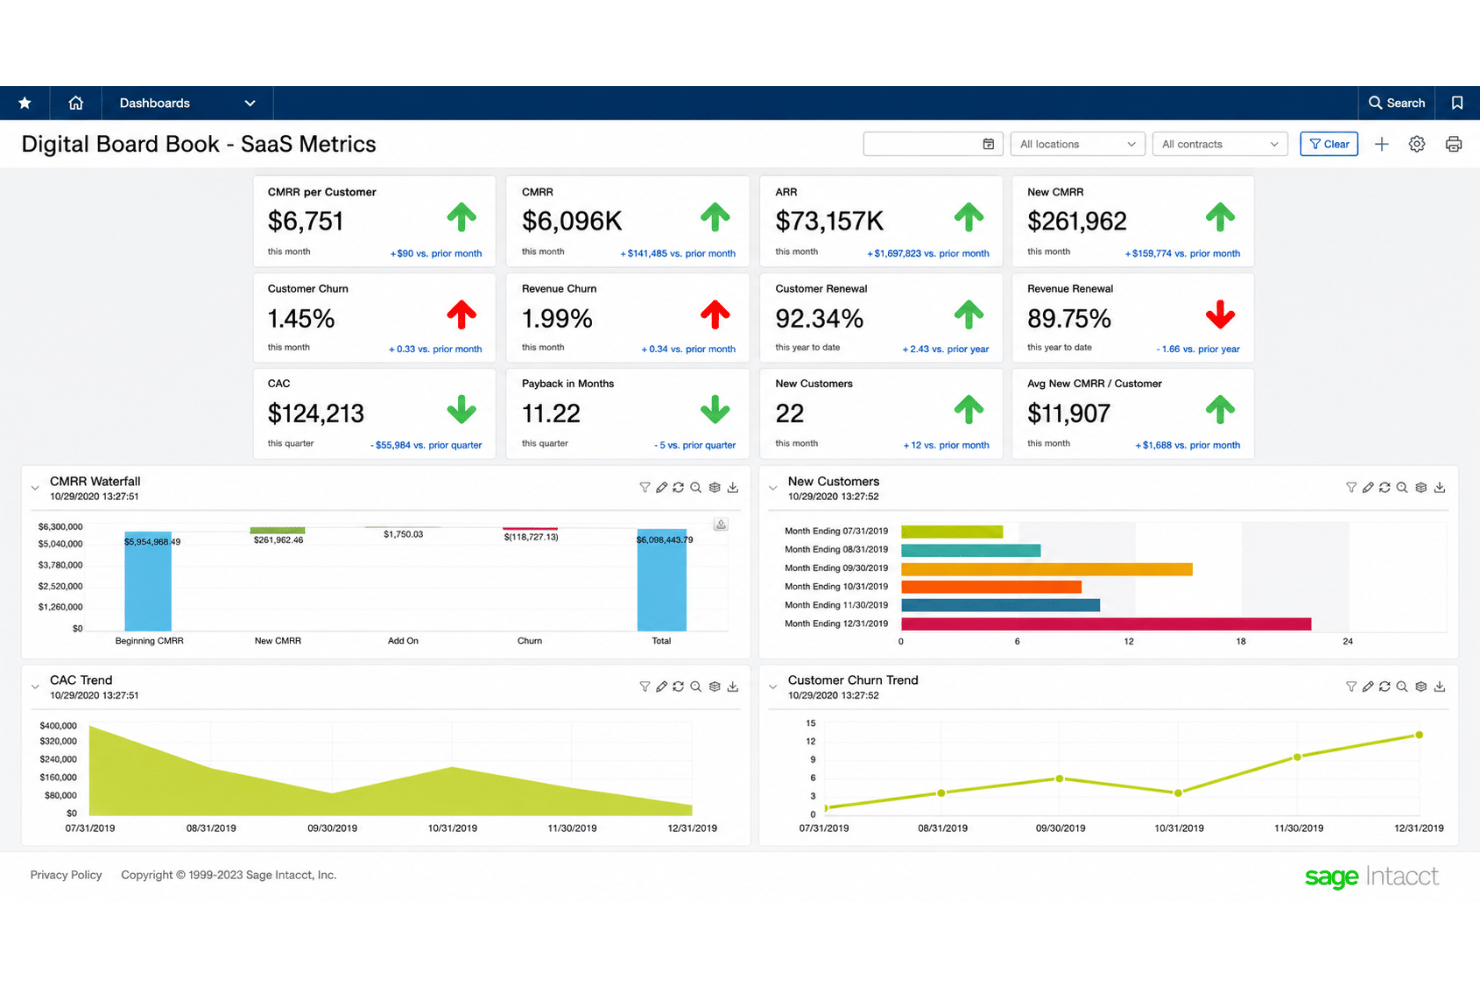Filter the Customer Churn Trend component

(x=1351, y=686)
